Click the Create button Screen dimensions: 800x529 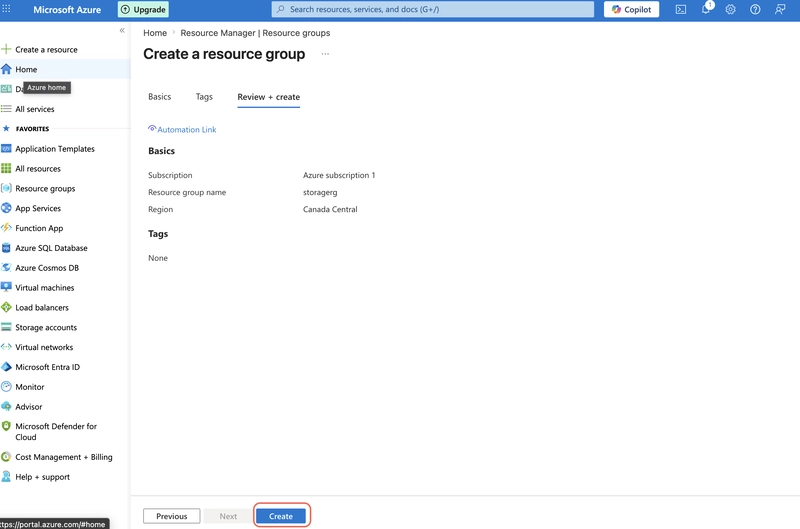click(x=281, y=516)
